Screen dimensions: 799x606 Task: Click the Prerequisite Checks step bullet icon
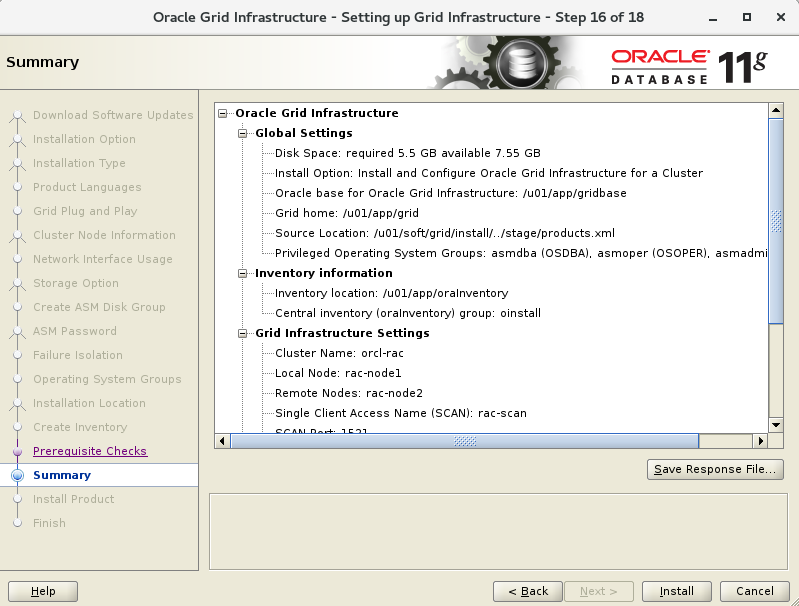[17, 452]
